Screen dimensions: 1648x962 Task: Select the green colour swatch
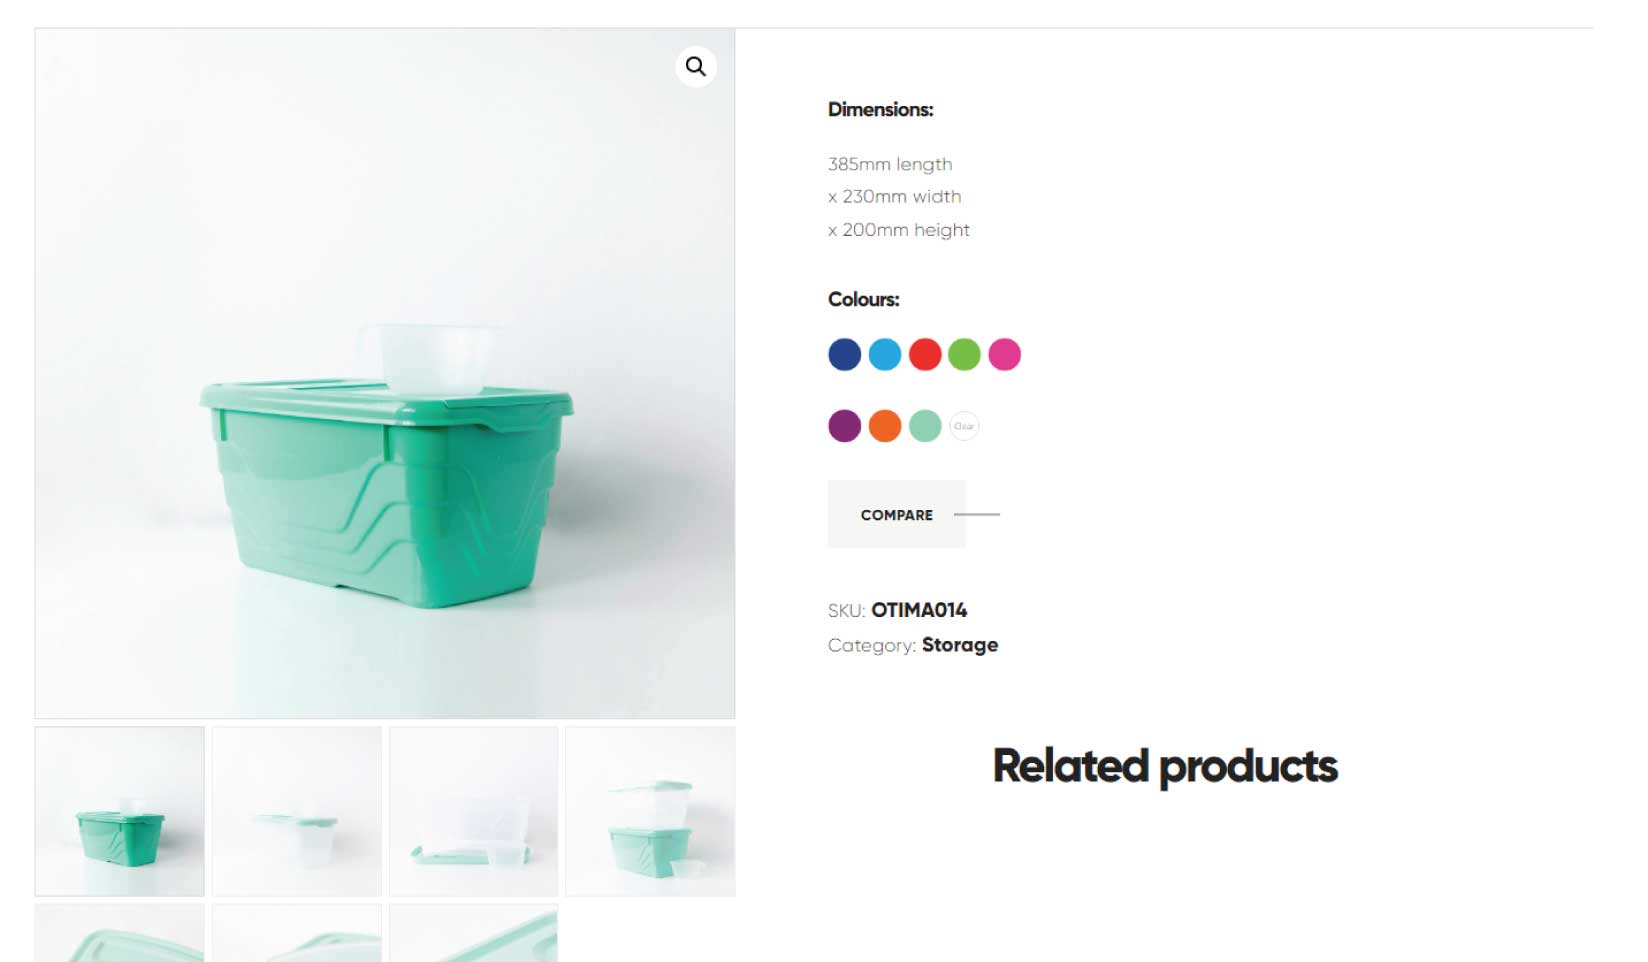click(x=964, y=354)
